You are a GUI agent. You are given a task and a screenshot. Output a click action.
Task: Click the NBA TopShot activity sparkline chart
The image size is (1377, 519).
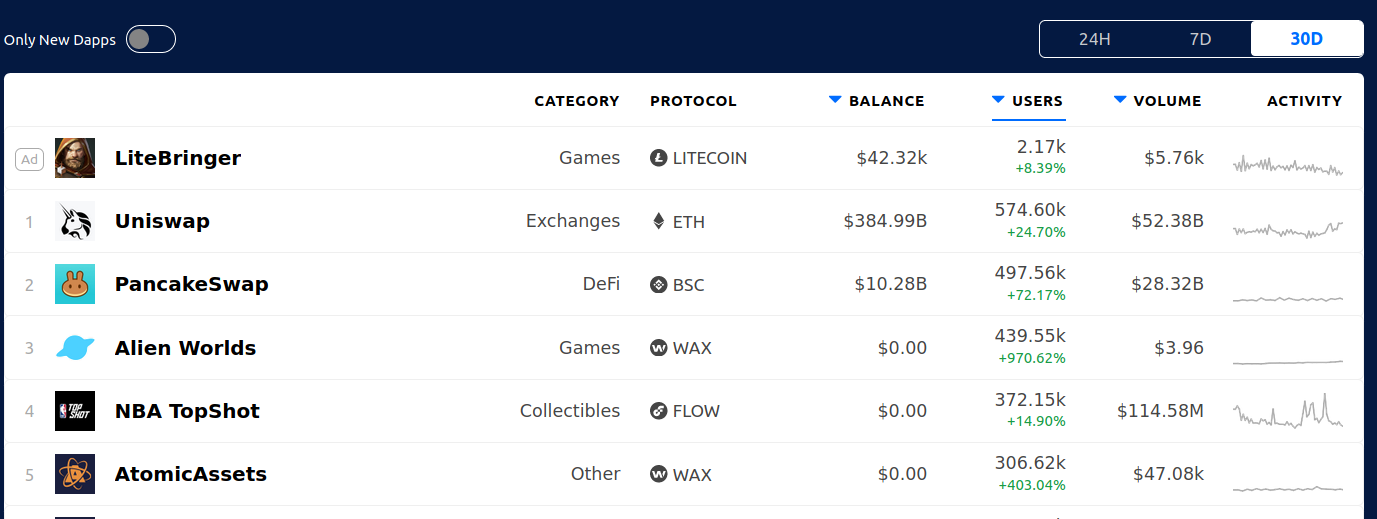[1288, 411]
